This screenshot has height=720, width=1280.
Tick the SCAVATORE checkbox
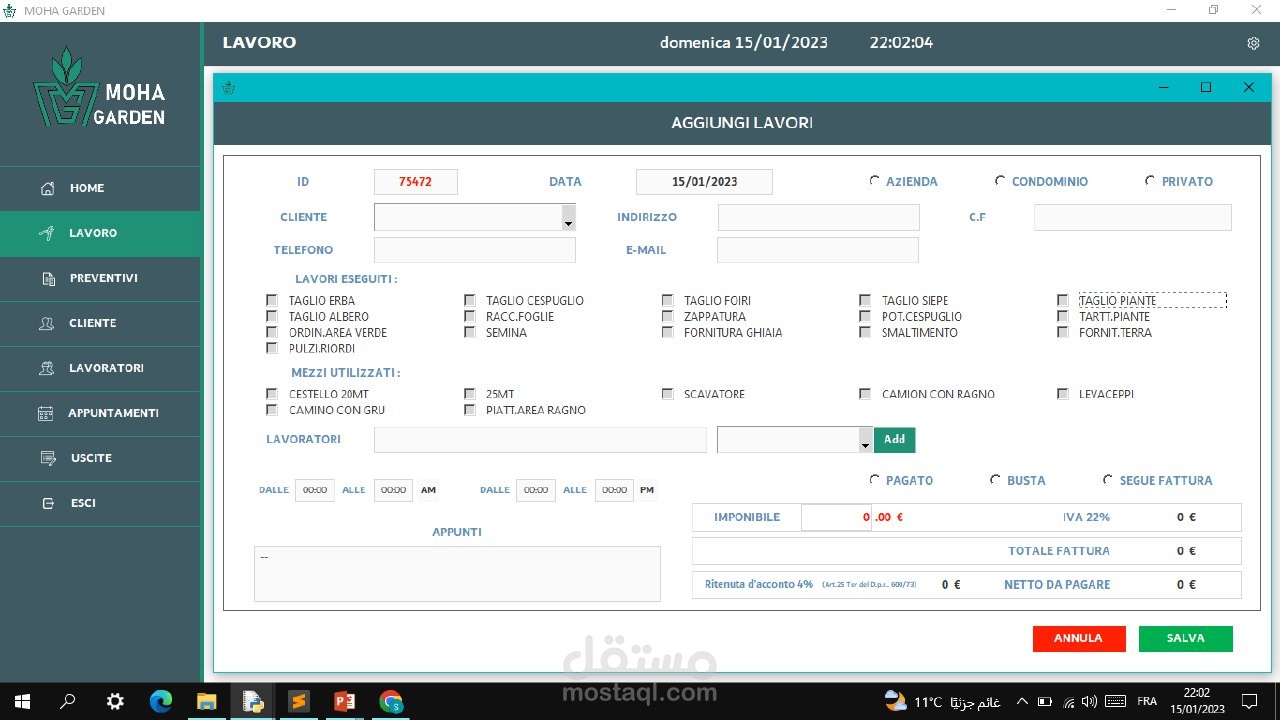click(667, 394)
